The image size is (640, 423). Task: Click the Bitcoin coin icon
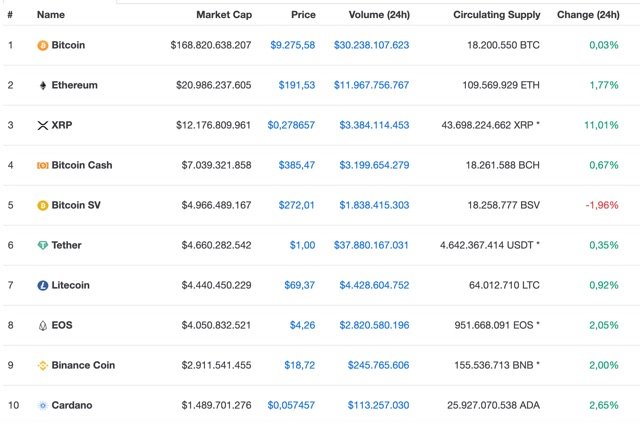point(42,45)
